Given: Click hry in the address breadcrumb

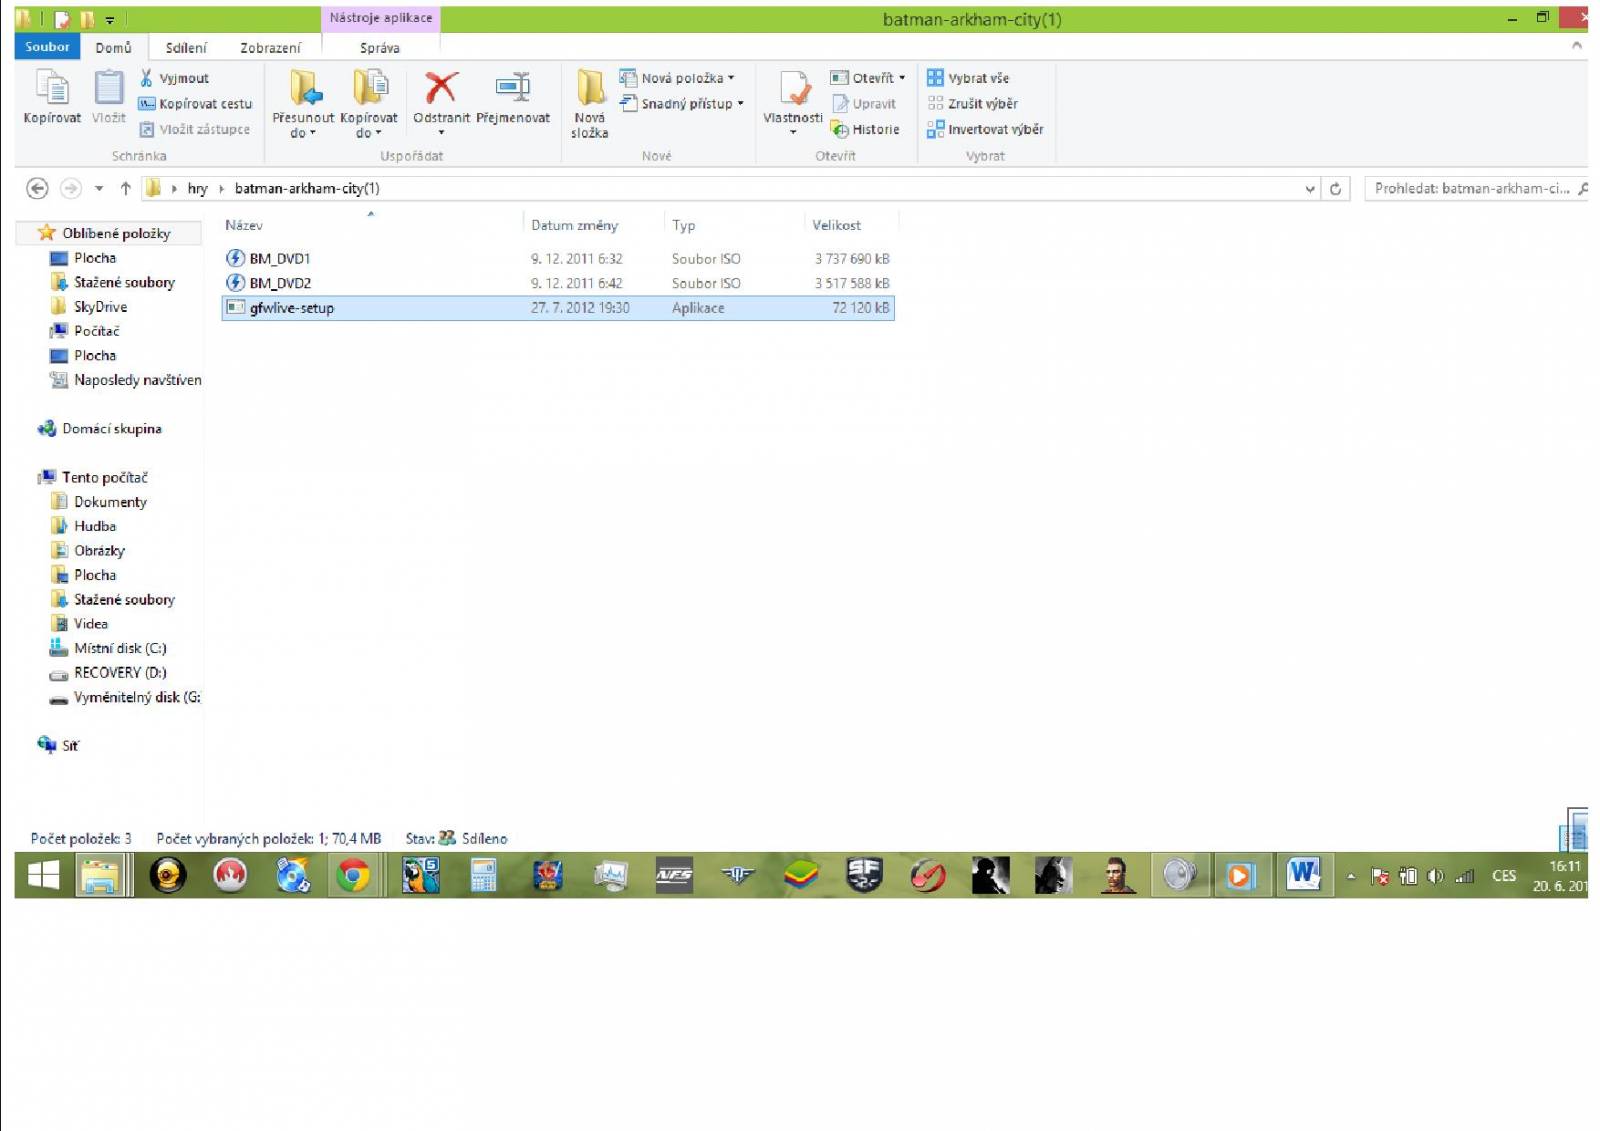Looking at the screenshot, I should (x=197, y=188).
